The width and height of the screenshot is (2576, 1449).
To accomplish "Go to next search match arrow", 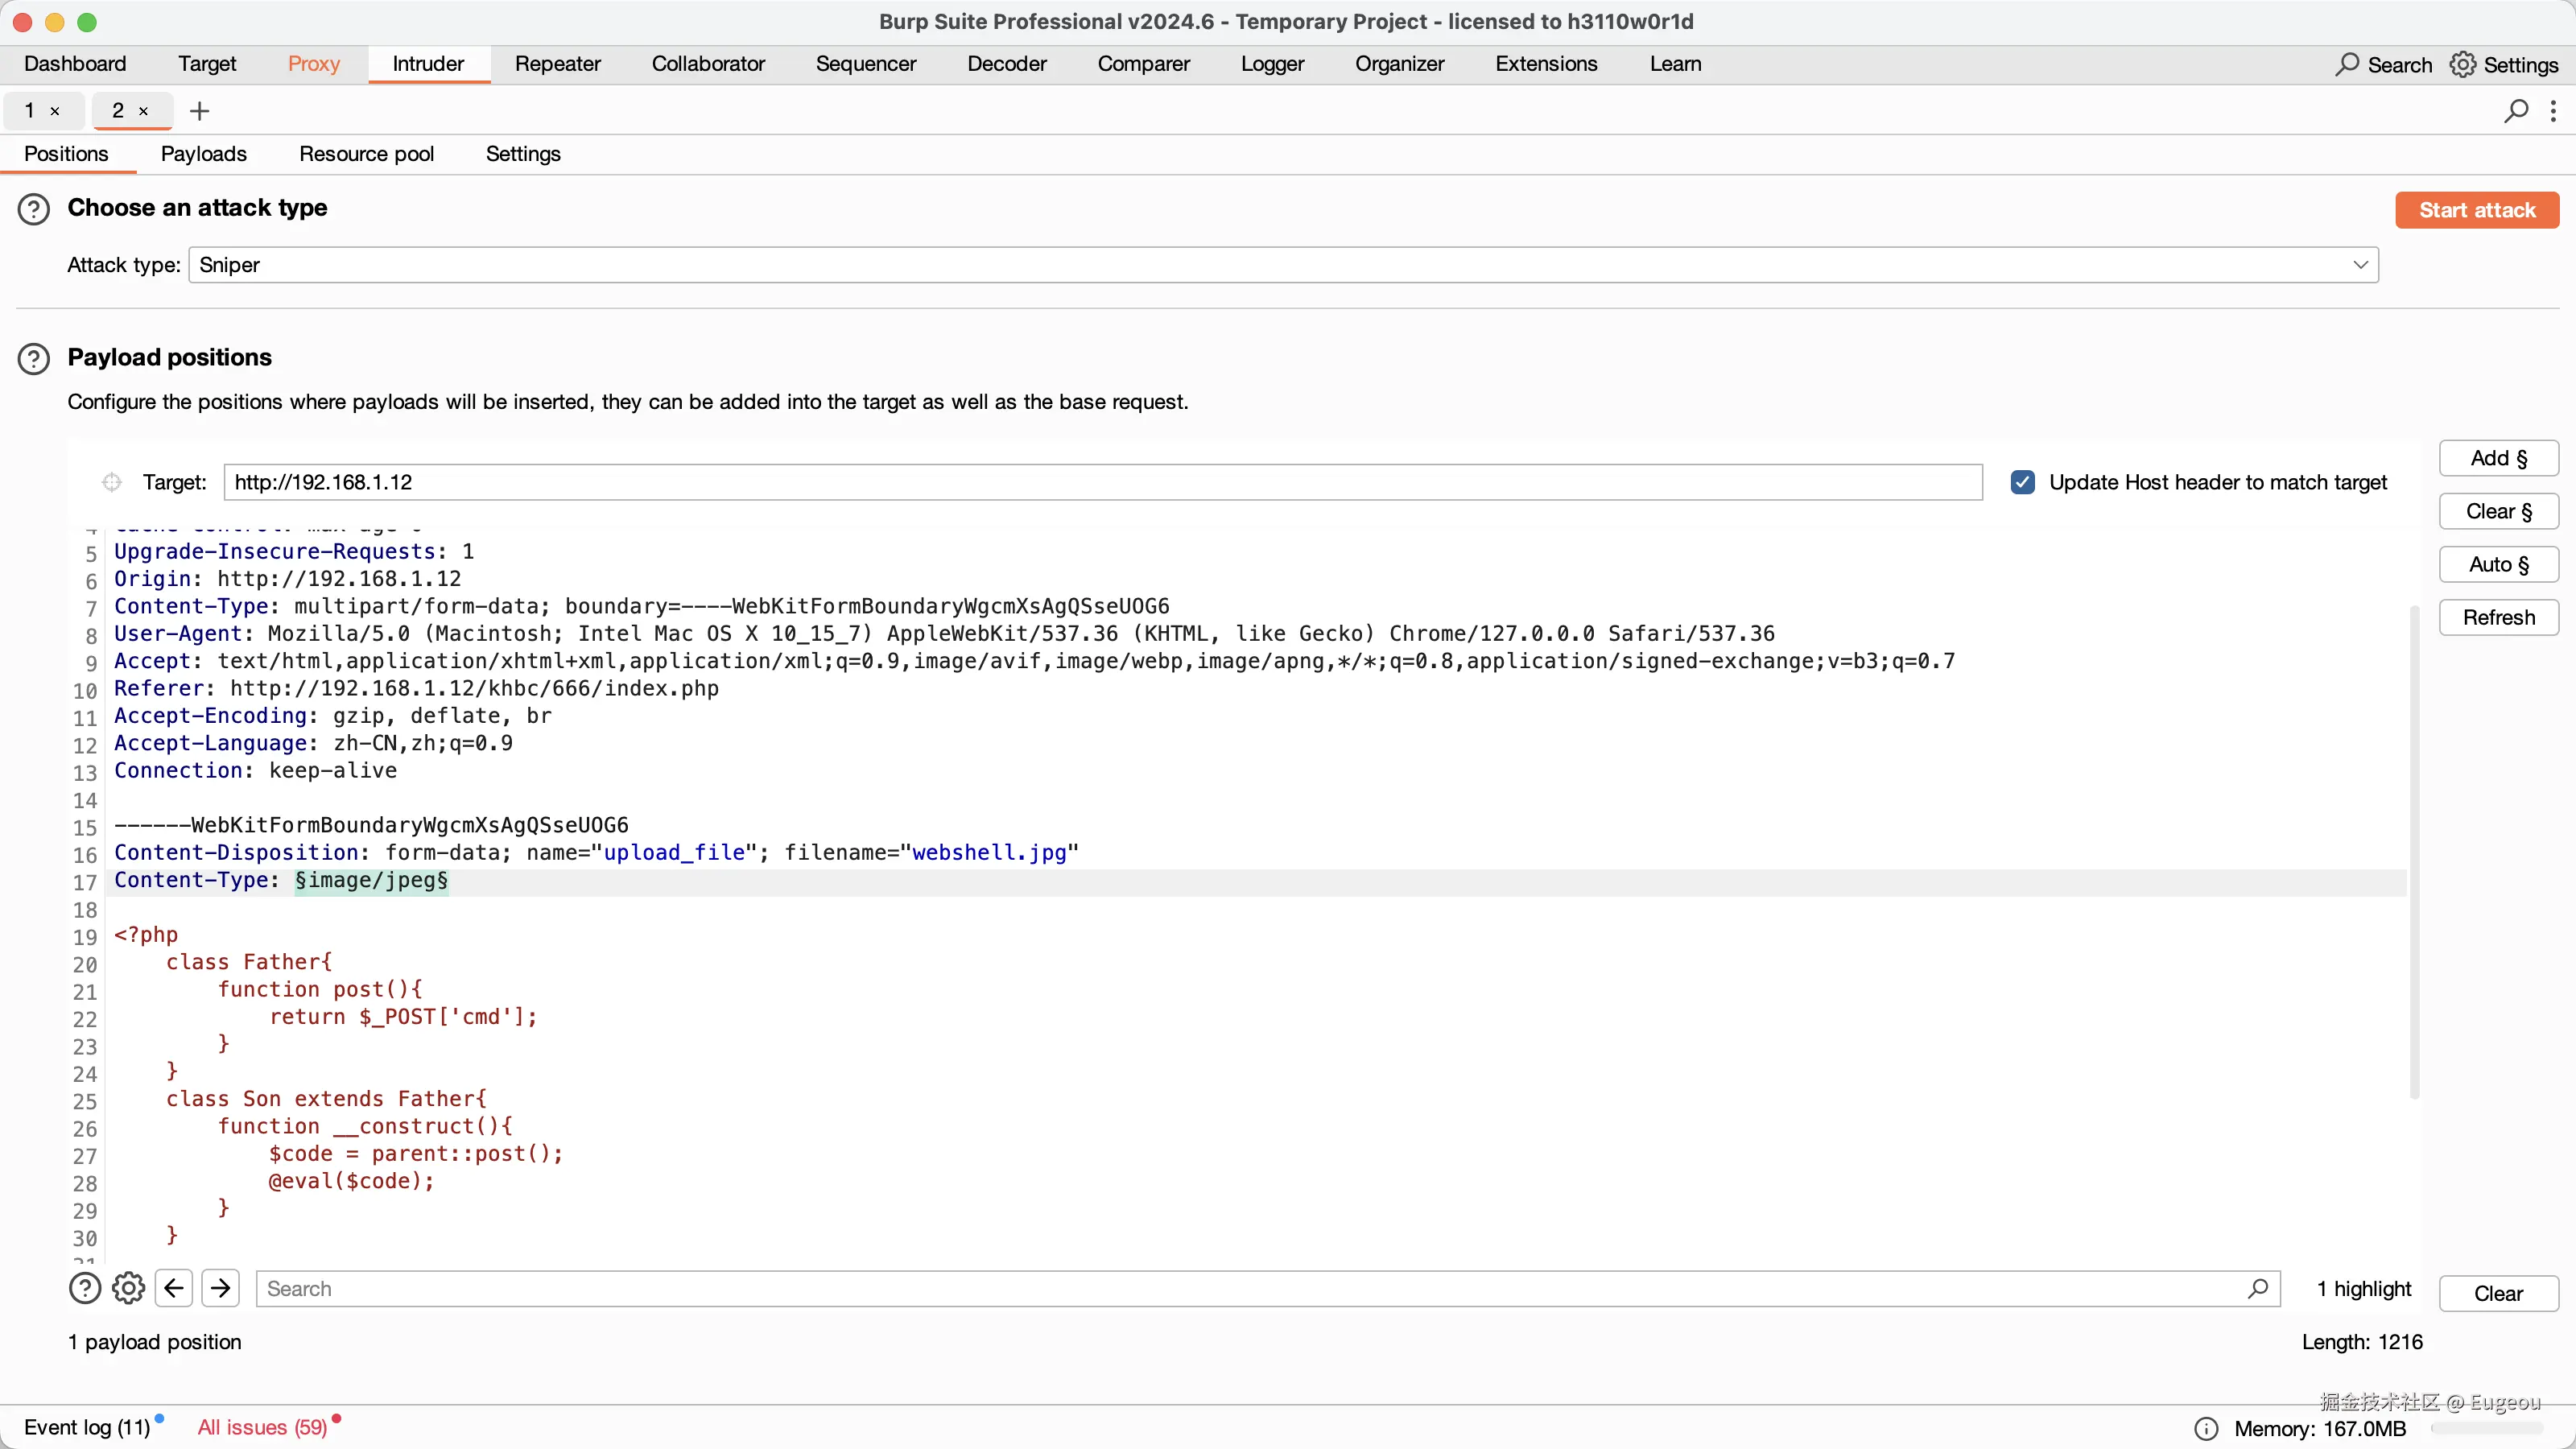I will coord(221,1288).
